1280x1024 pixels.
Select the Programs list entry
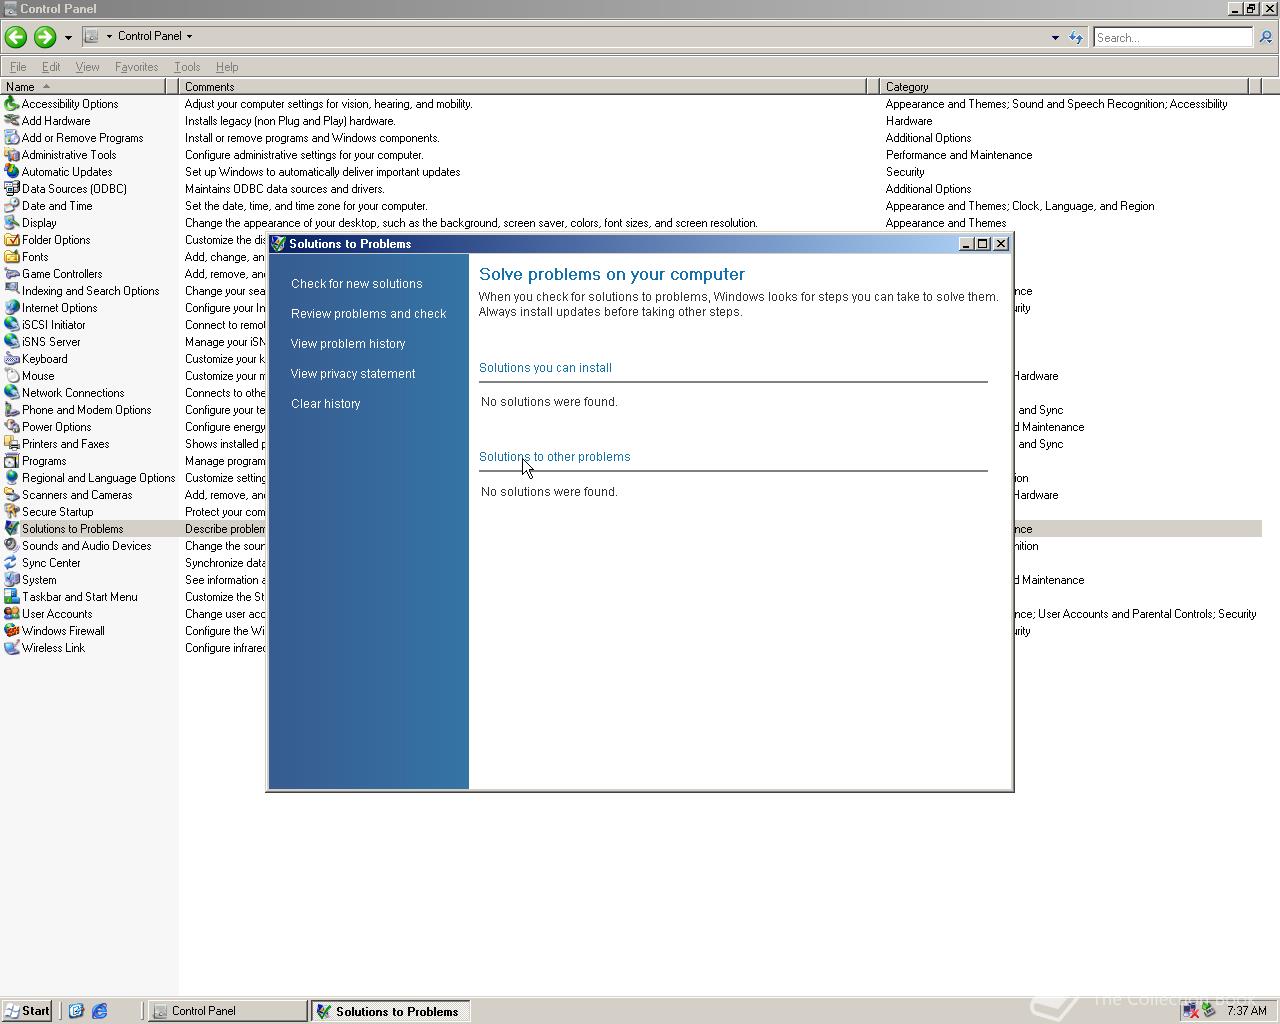[44, 461]
